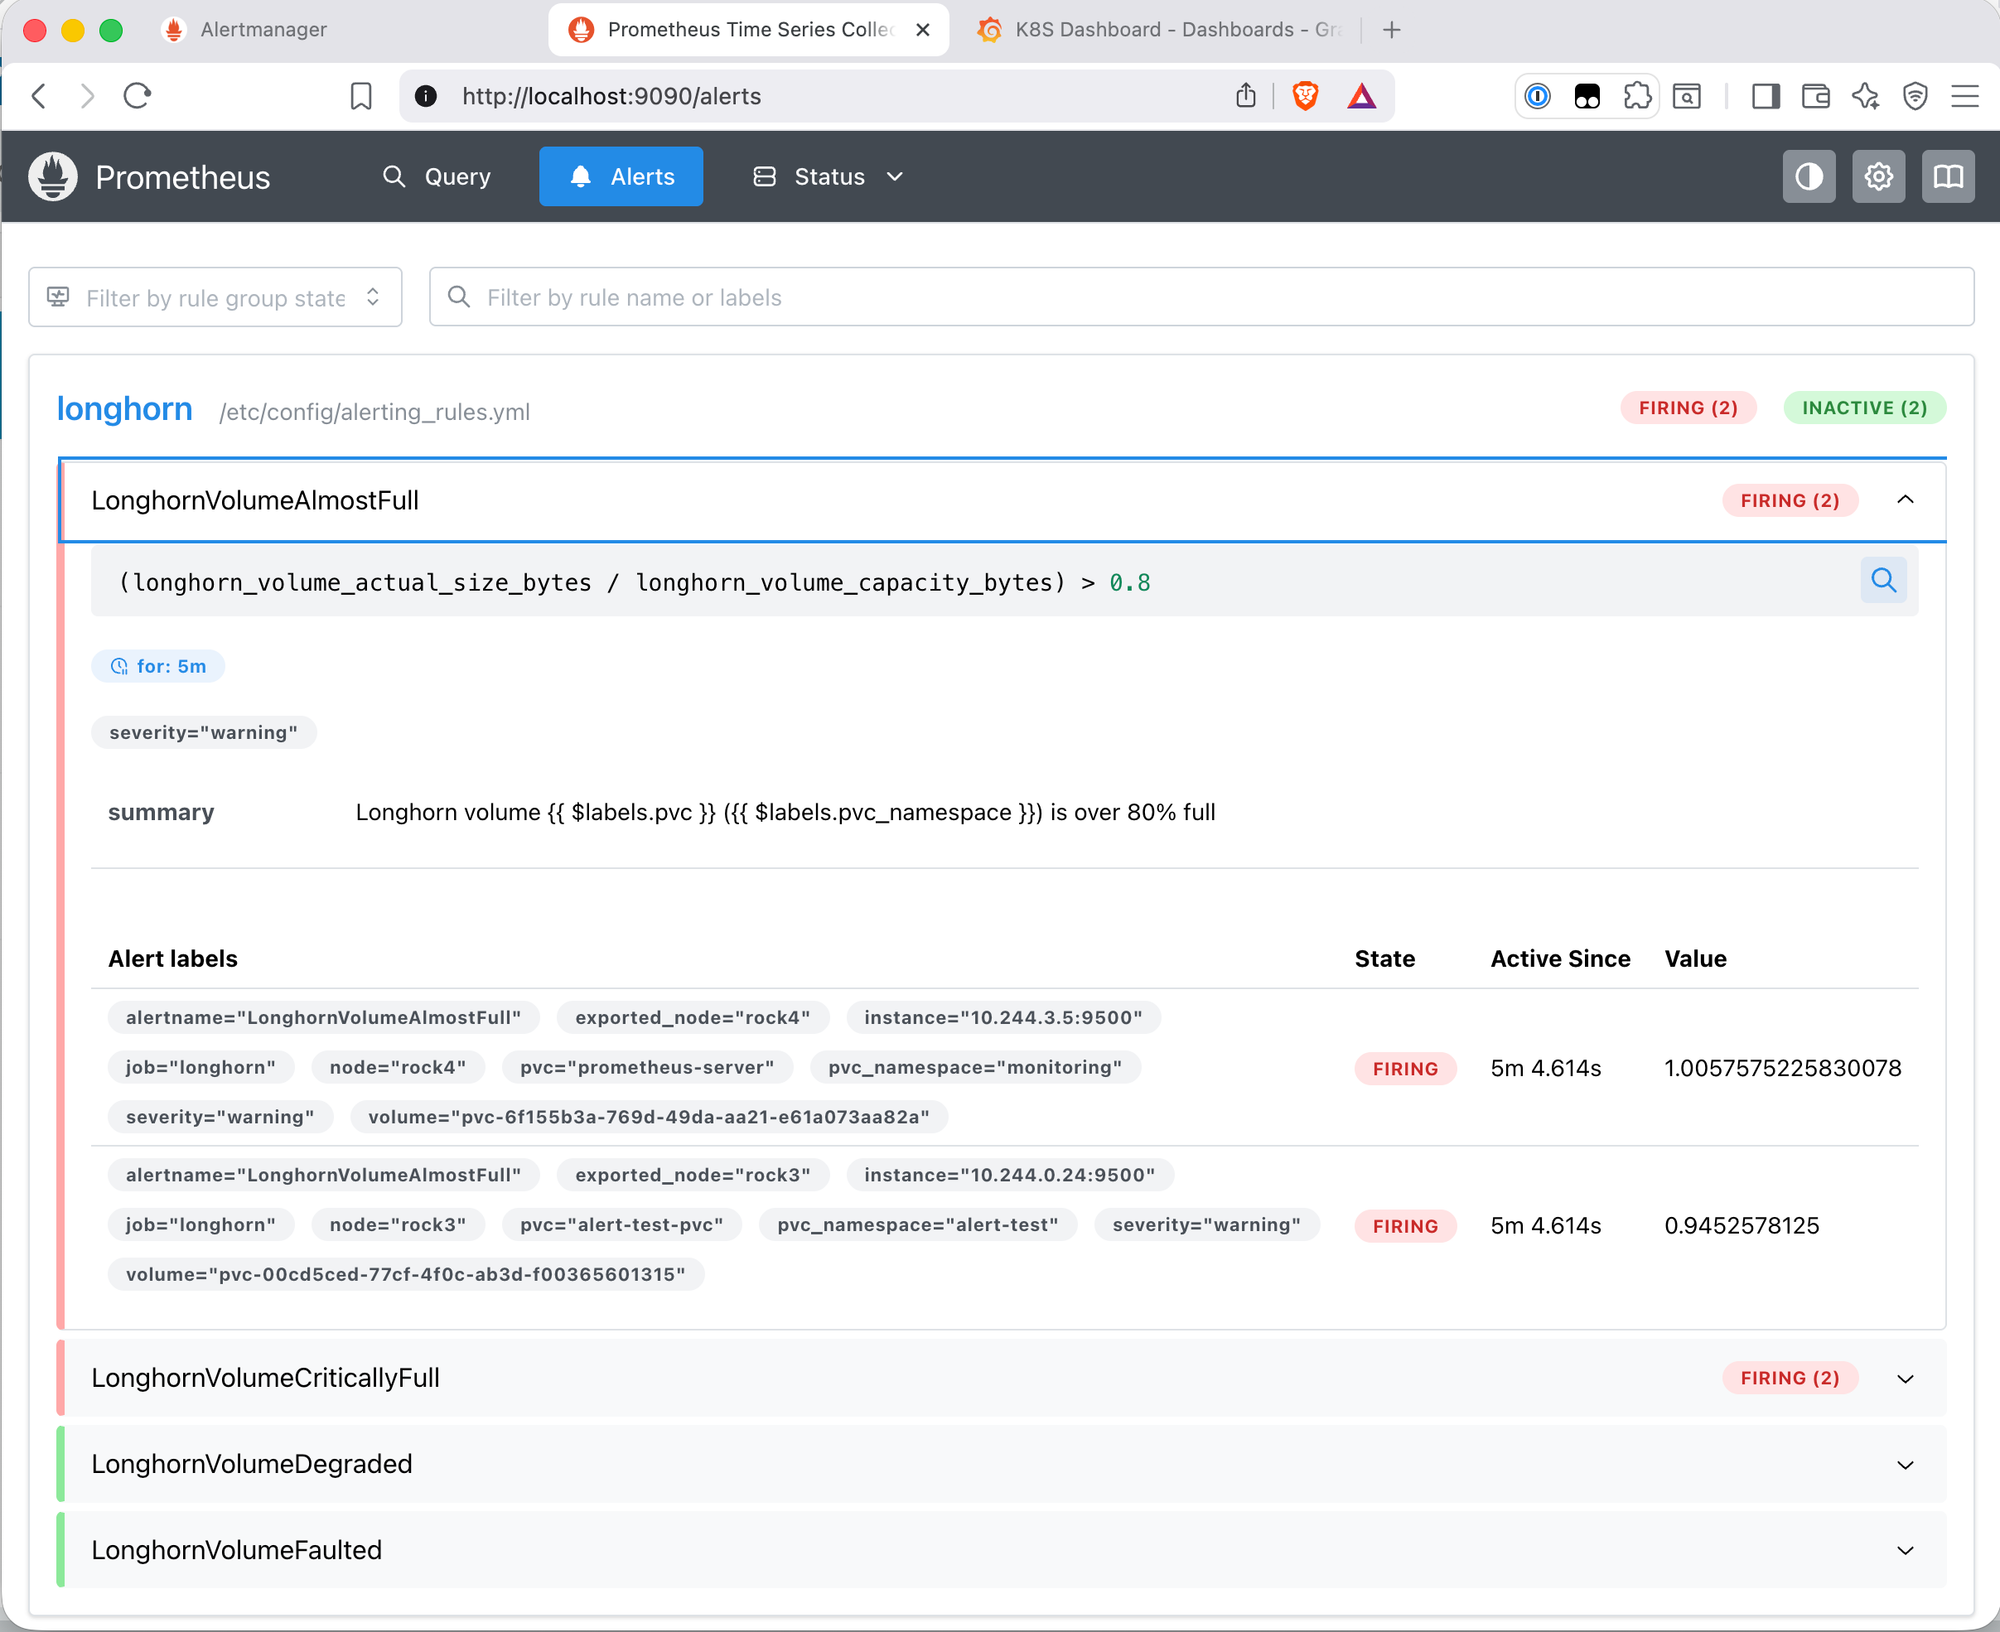Click the black mask extension icon
This screenshot has height=1632, width=2000.
(x=1587, y=96)
